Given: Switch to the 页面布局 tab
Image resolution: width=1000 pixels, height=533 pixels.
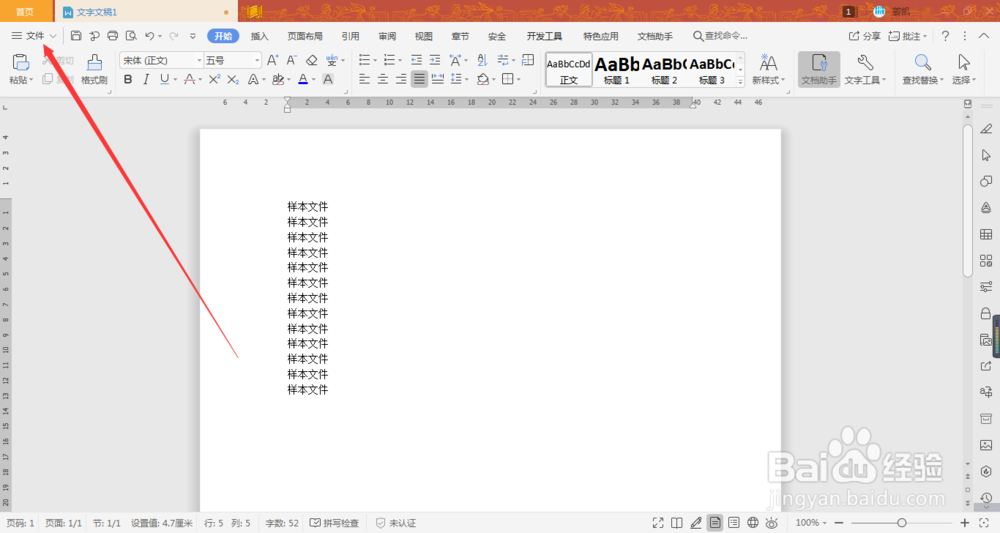Looking at the screenshot, I should tap(305, 36).
